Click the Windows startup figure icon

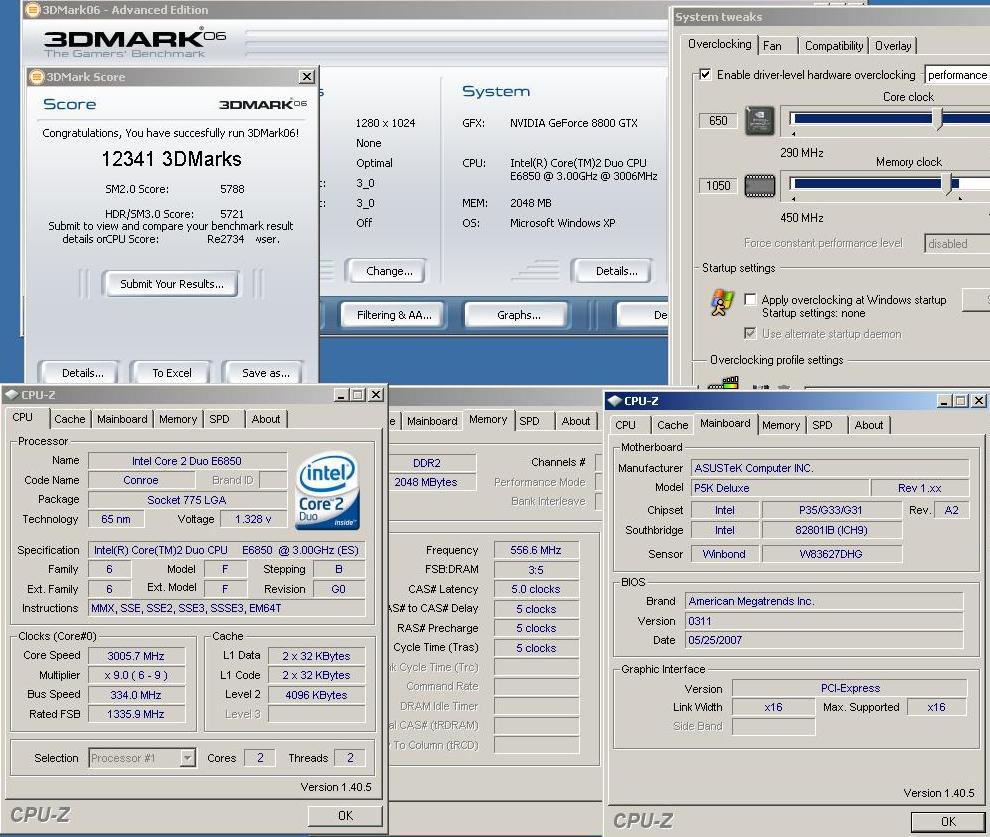tap(722, 303)
